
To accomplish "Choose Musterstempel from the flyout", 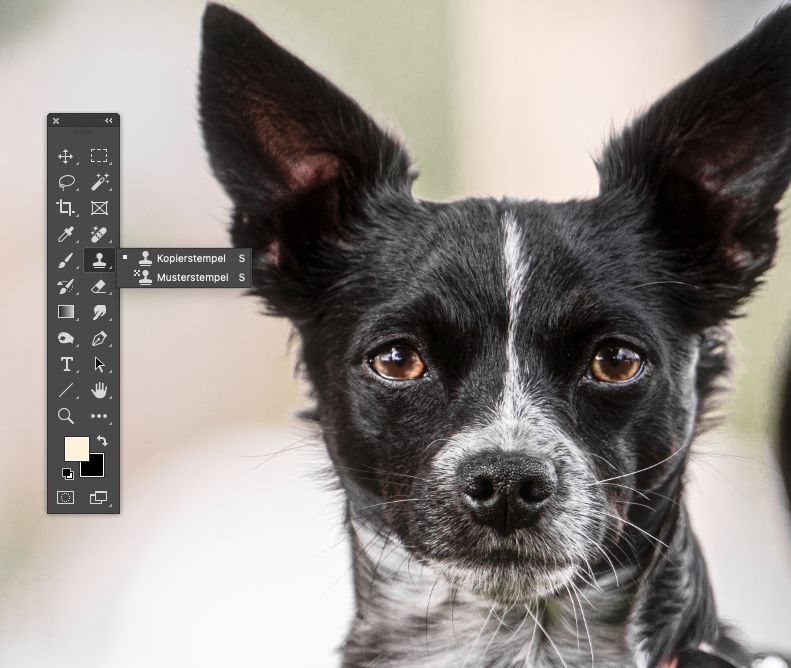I will coord(190,277).
